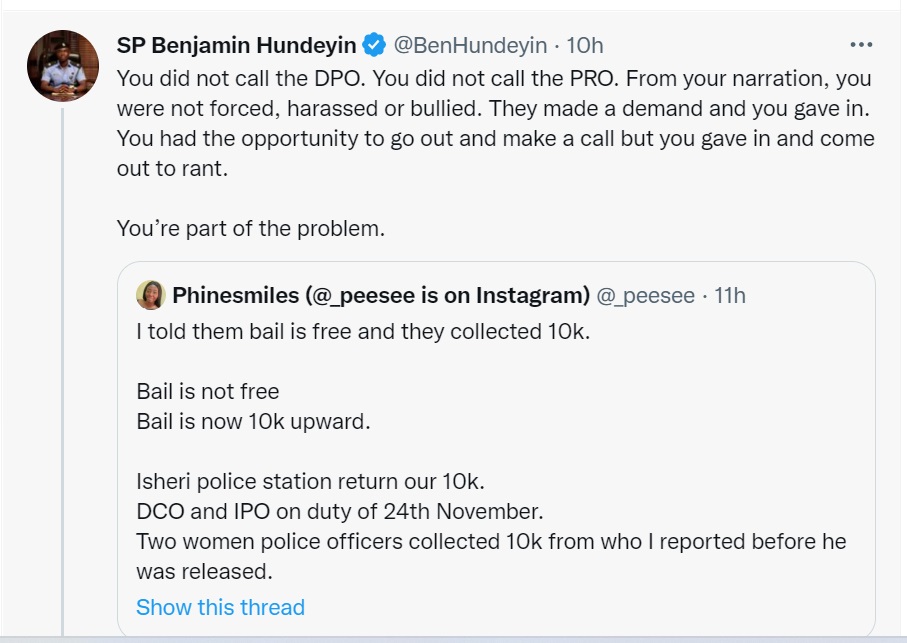This screenshot has height=643, width=907.
Task: Open quoted tweet at "I told them bail is free"
Action: 363,331
